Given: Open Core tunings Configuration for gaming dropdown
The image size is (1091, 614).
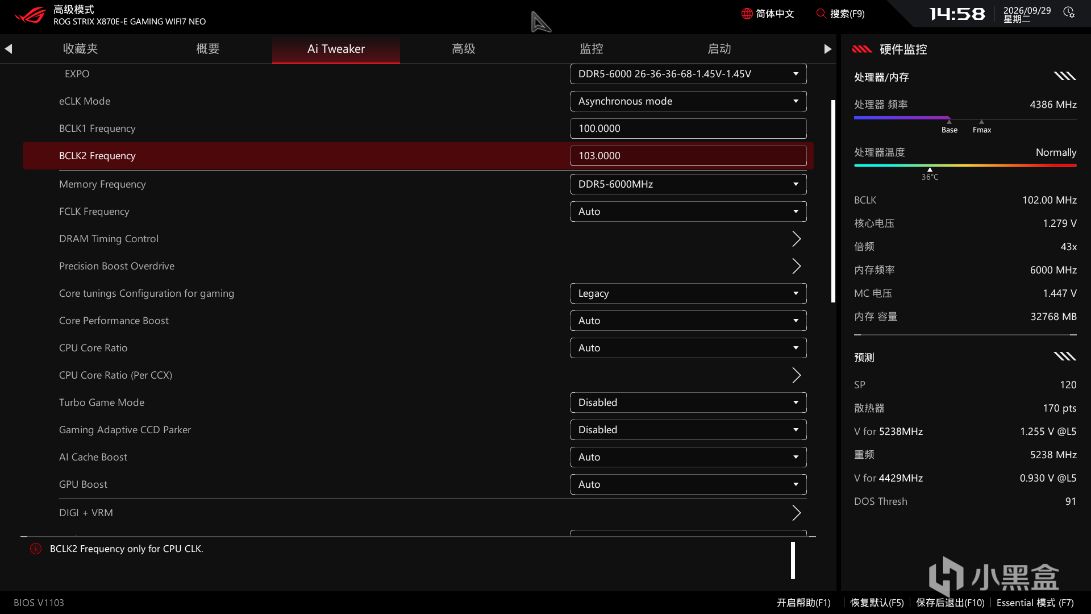Looking at the screenshot, I should tap(688, 293).
